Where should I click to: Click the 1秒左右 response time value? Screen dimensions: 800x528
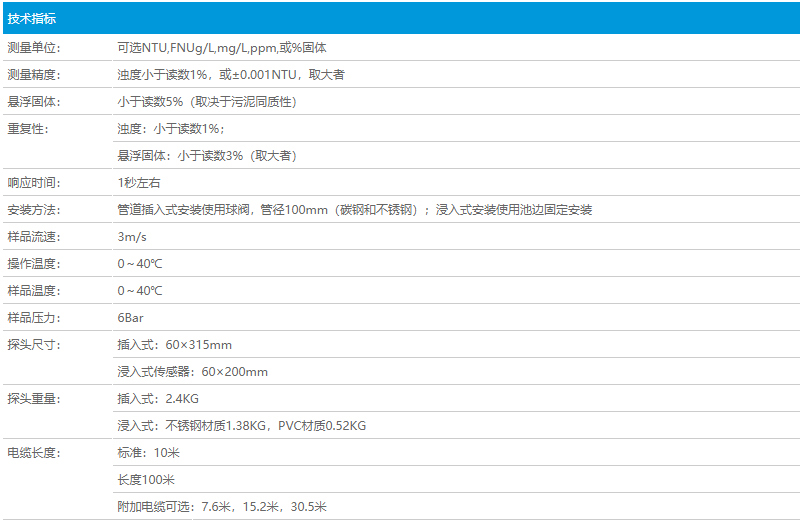point(138,183)
